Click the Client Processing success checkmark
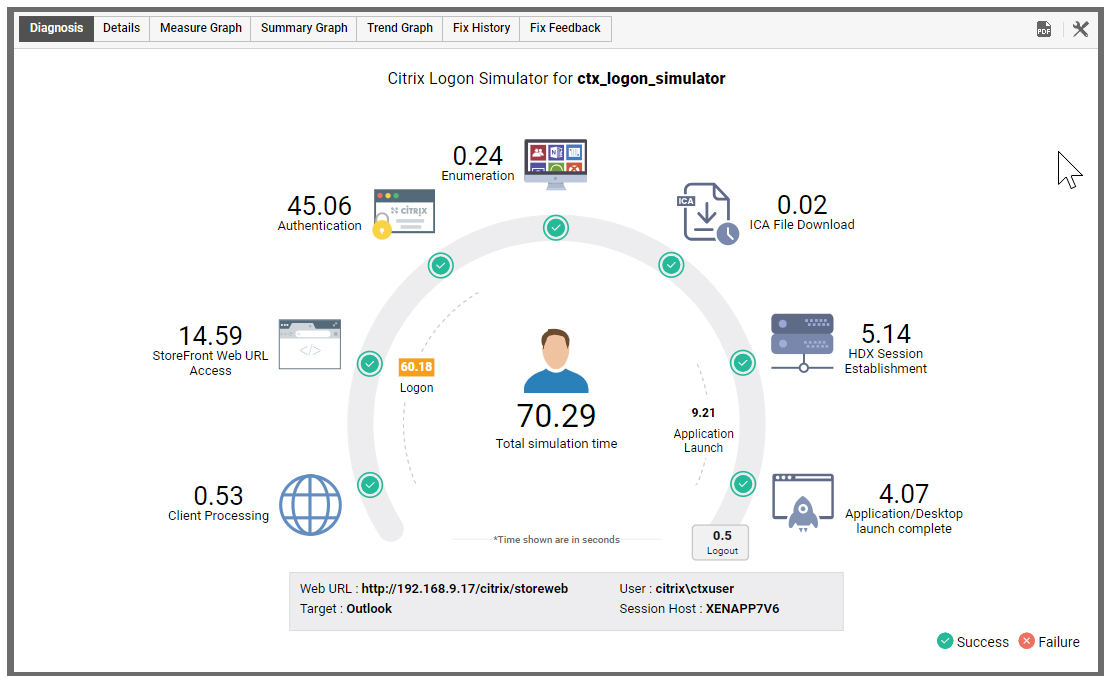1111x682 pixels. pos(370,485)
